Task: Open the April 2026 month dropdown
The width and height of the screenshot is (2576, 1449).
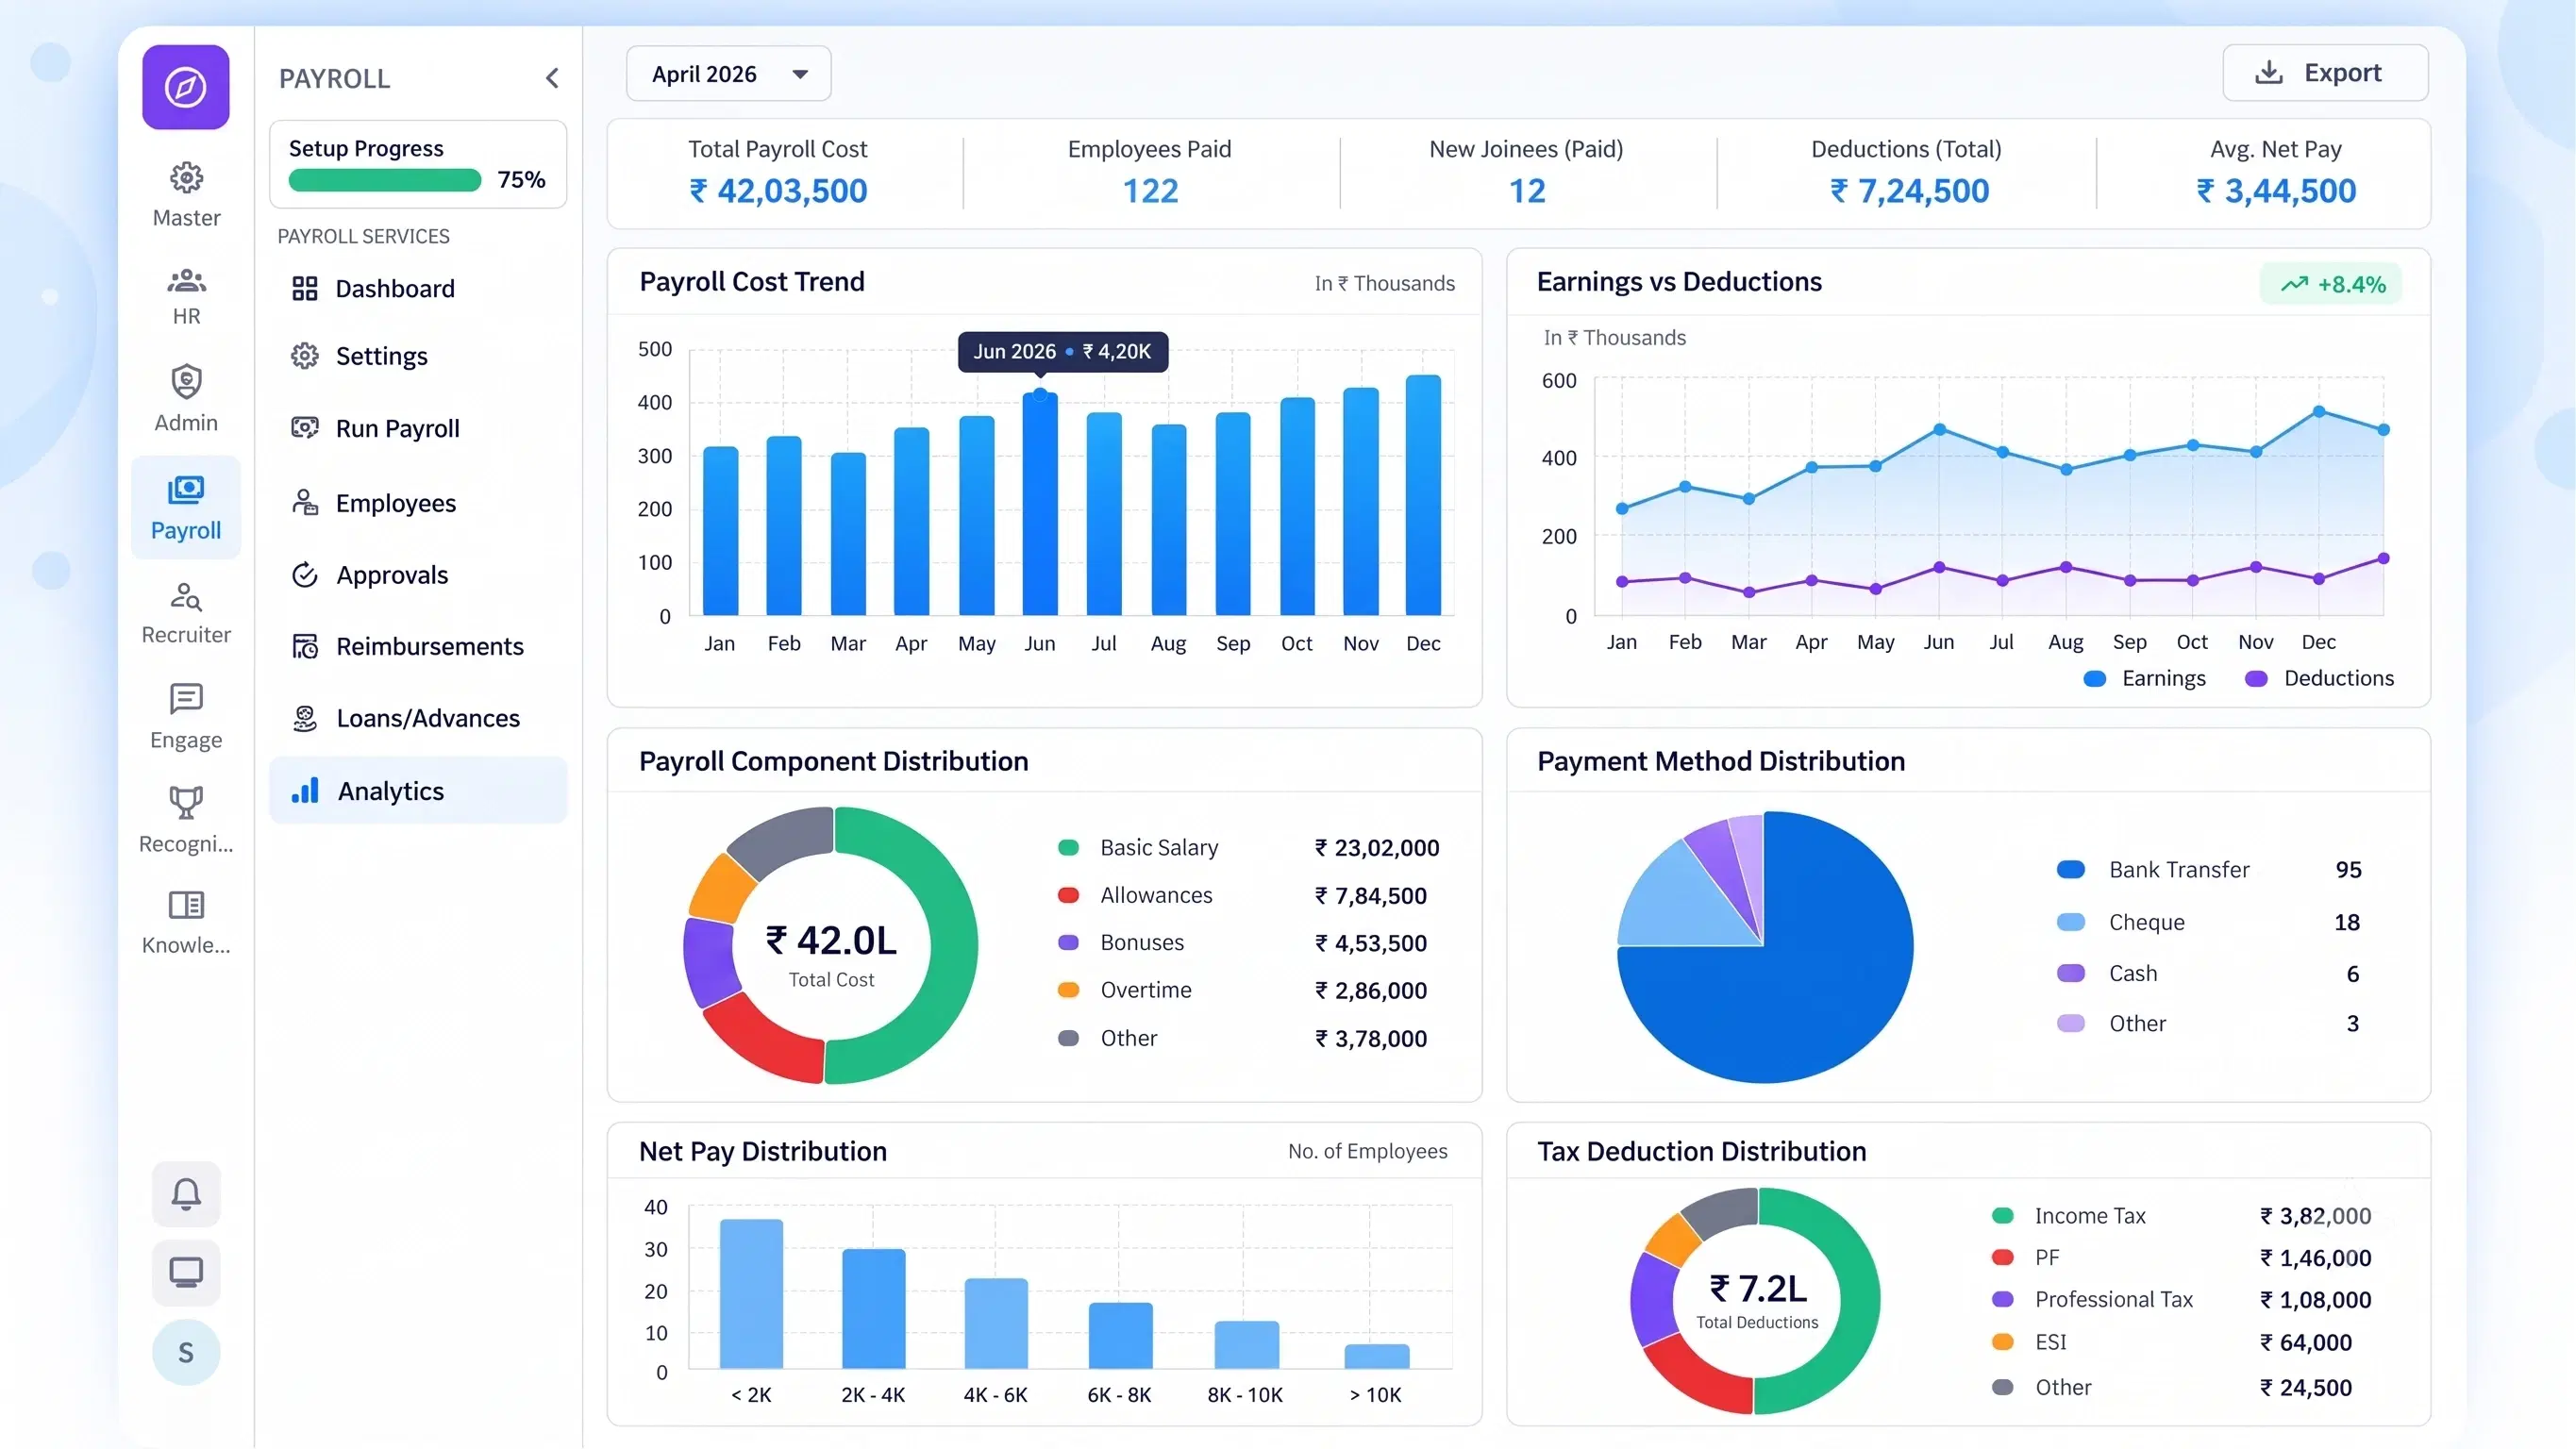Action: [x=728, y=74]
